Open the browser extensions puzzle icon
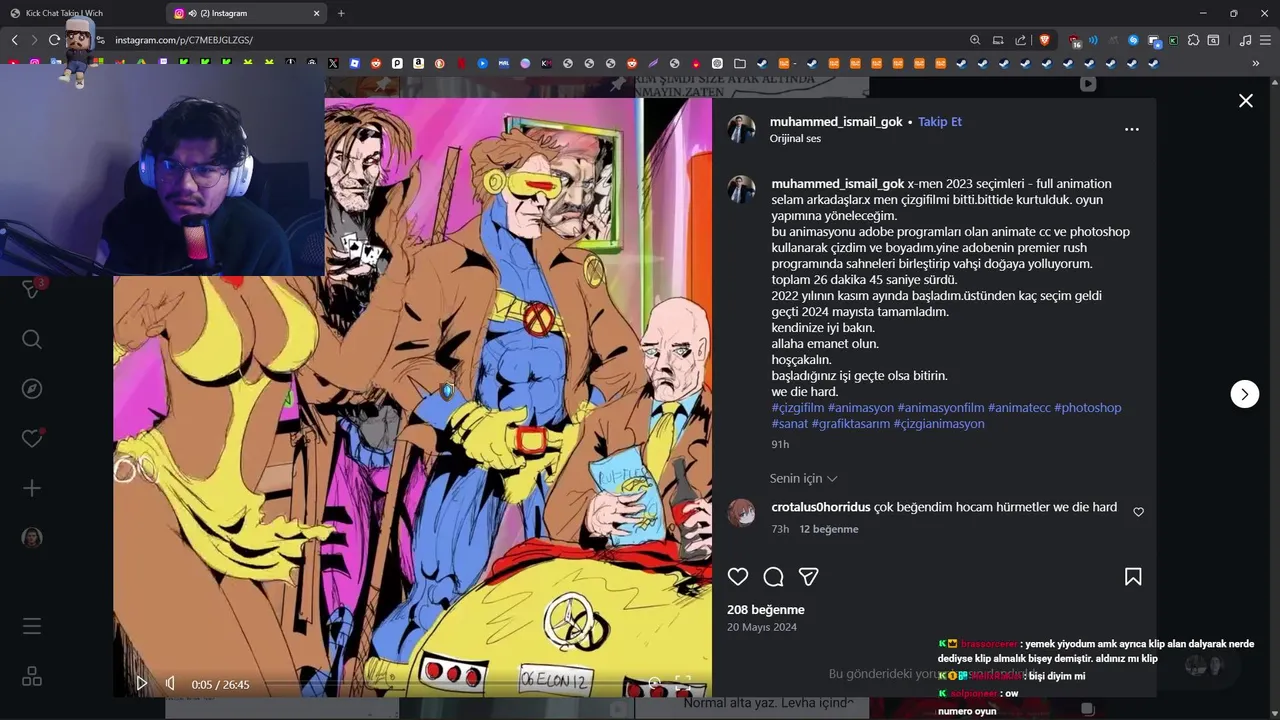The height and width of the screenshot is (720, 1280). [x=1193, y=40]
